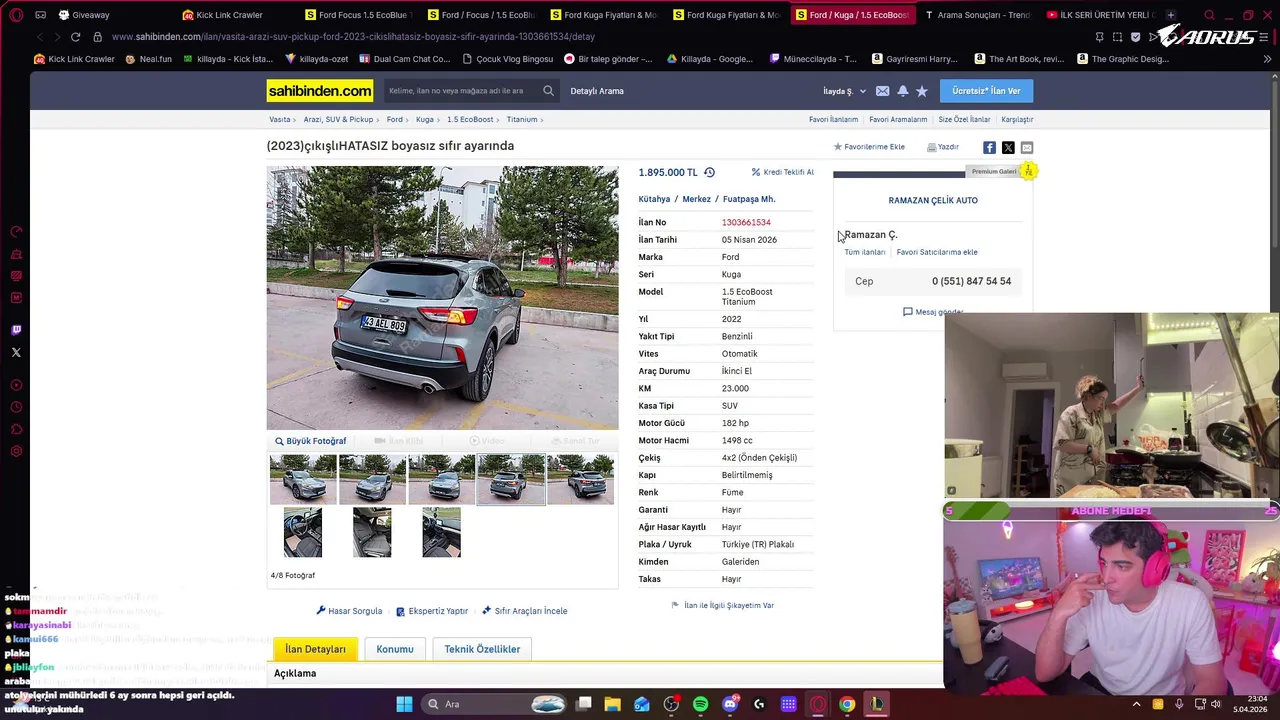1280x720 pixels.
Task: Open messages envelope icon in site header
Action: (x=882, y=91)
